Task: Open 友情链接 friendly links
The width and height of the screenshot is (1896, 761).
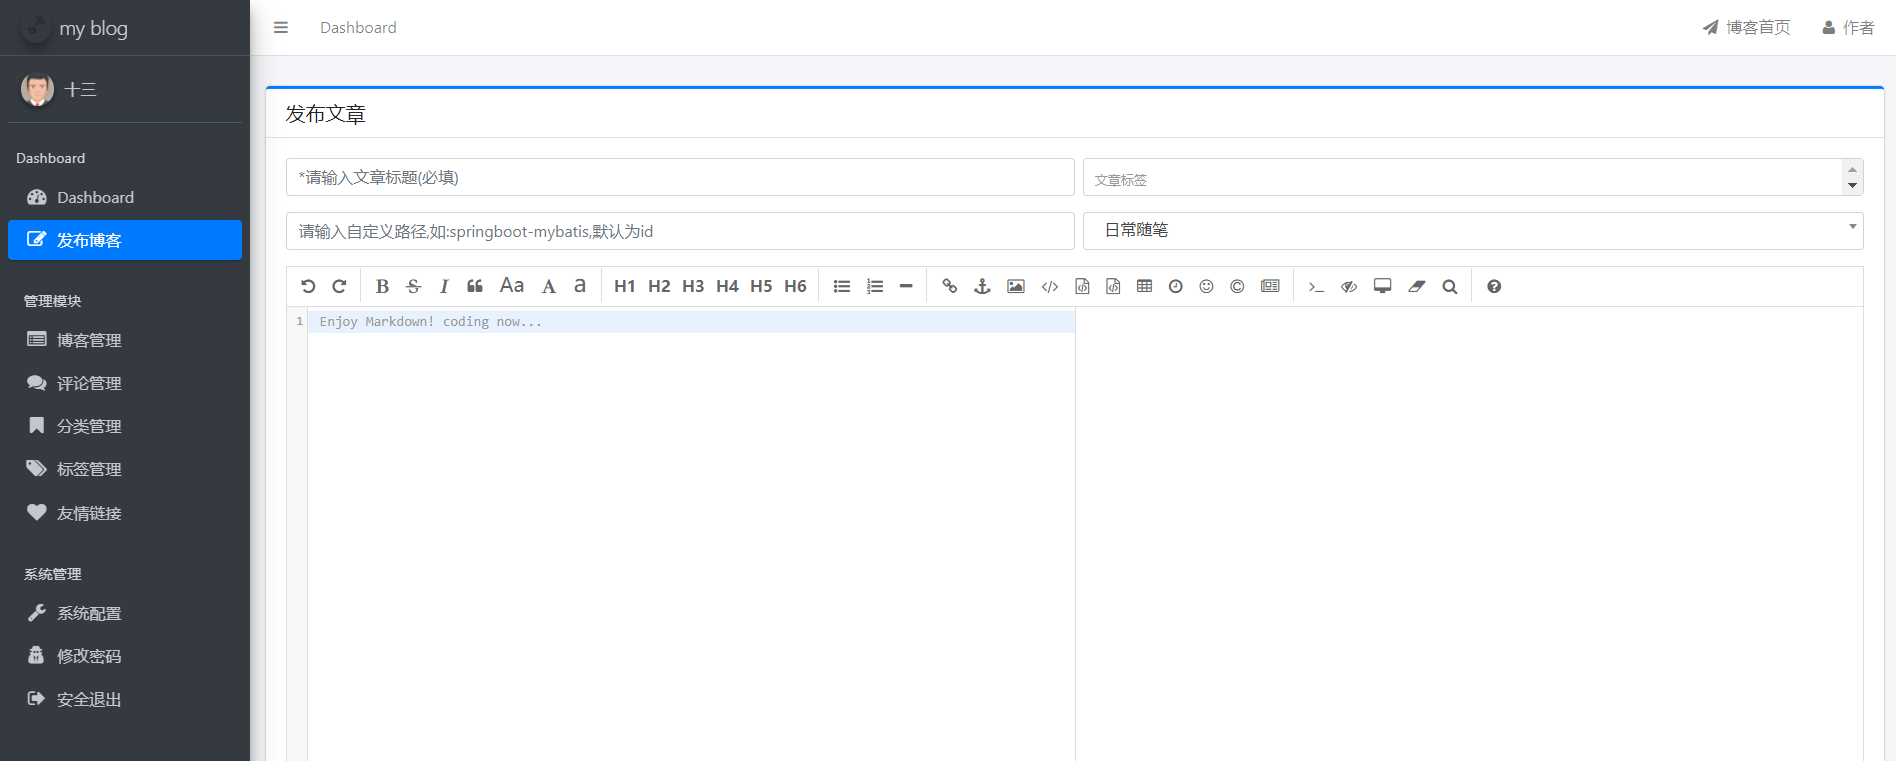Action: tap(125, 513)
